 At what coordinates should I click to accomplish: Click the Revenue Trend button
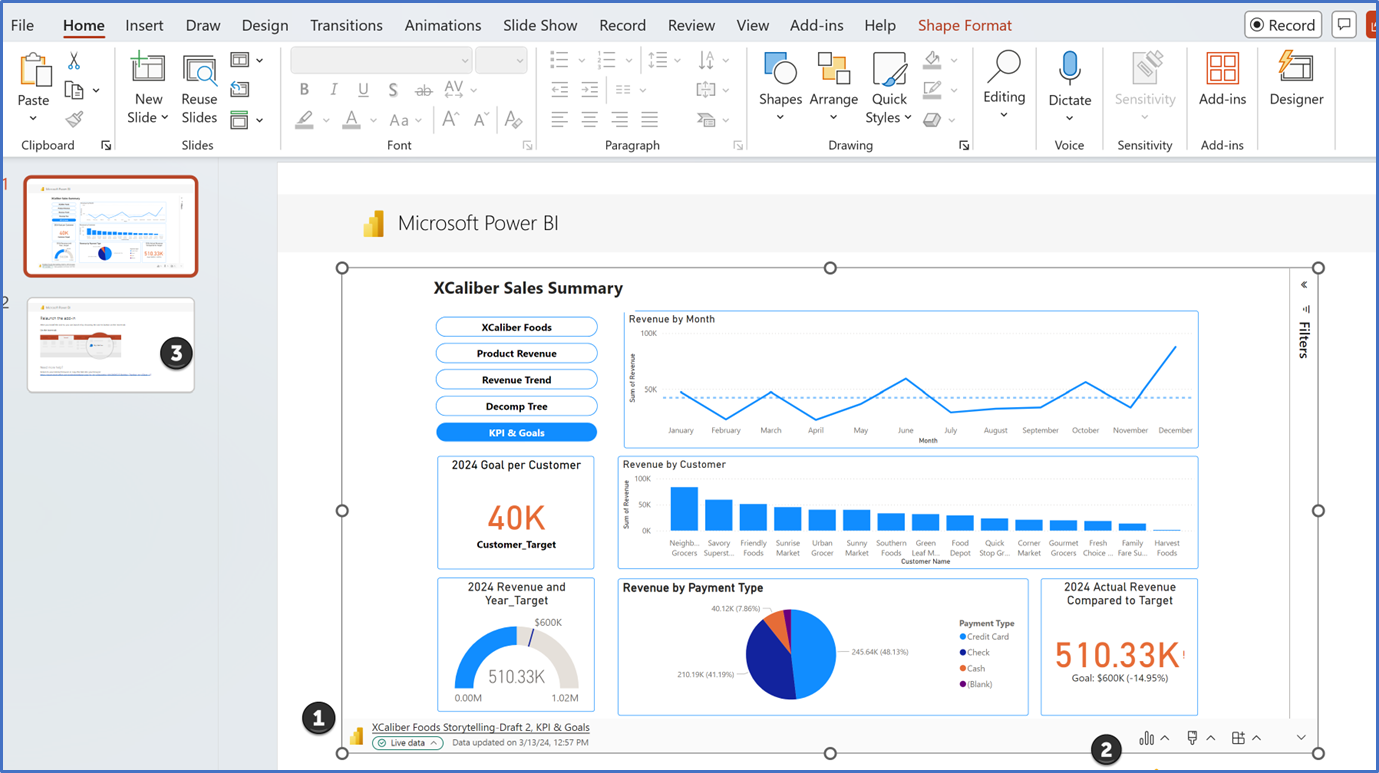click(x=516, y=380)
